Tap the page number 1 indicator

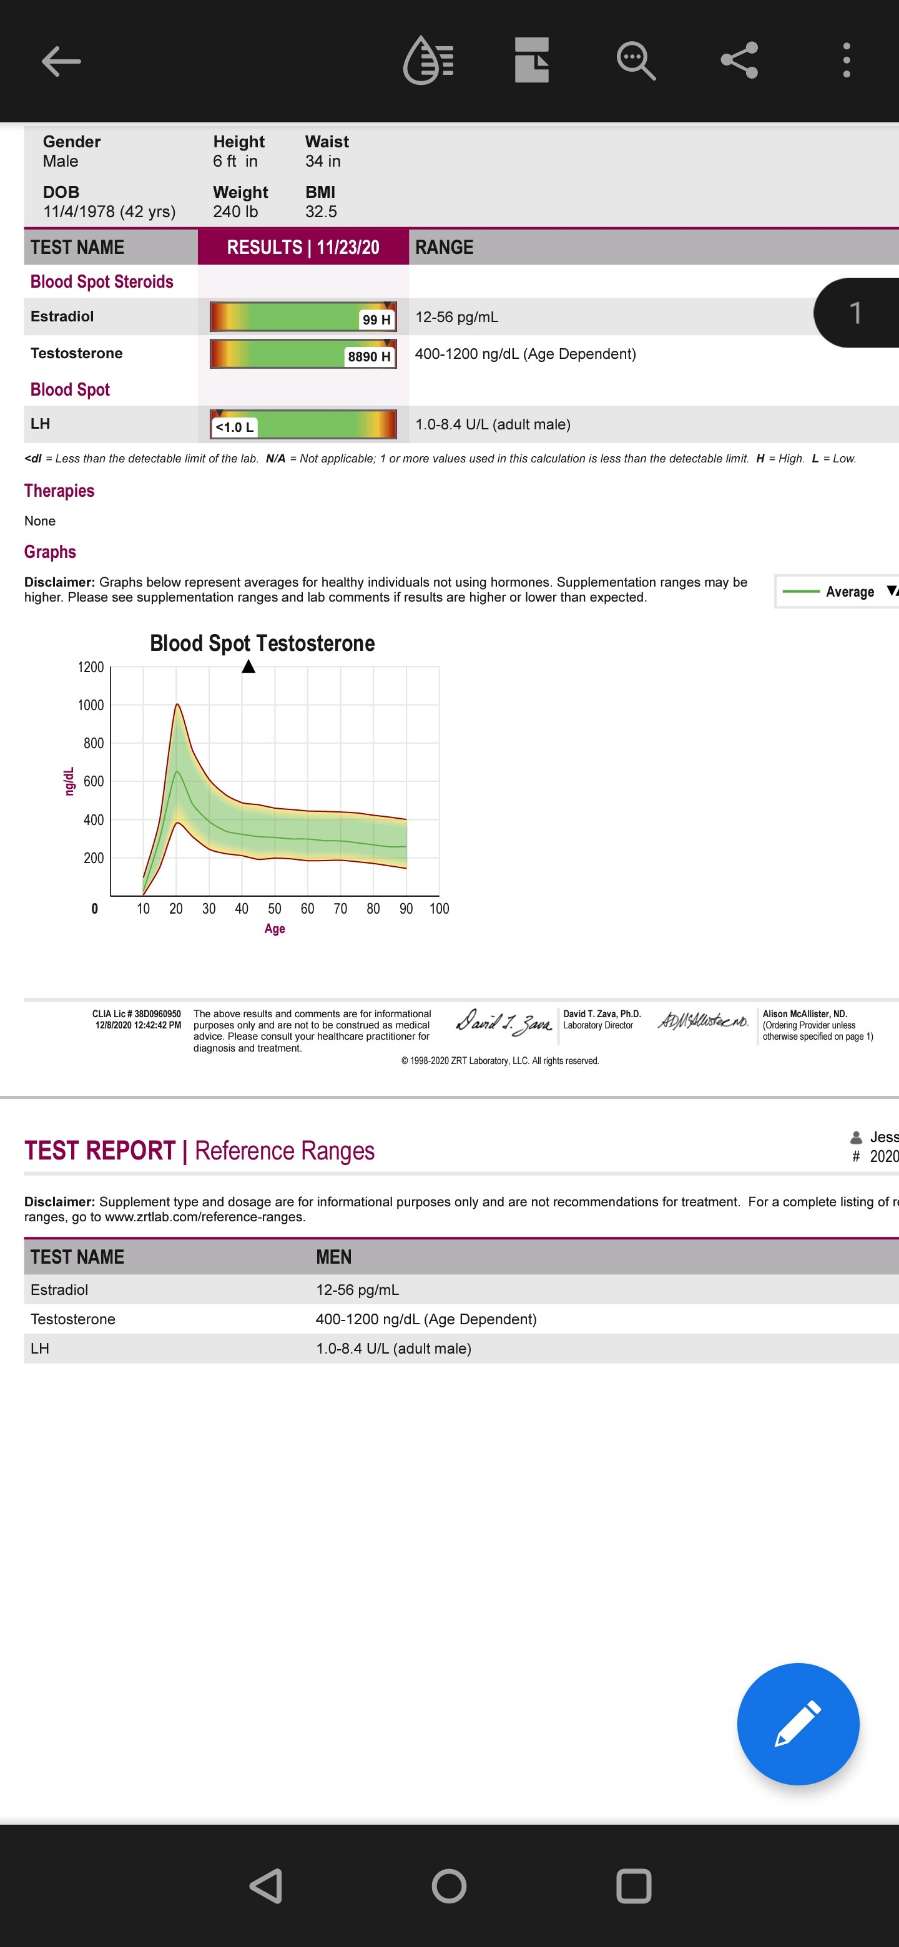pyautogui.click(x=857, y=313)
